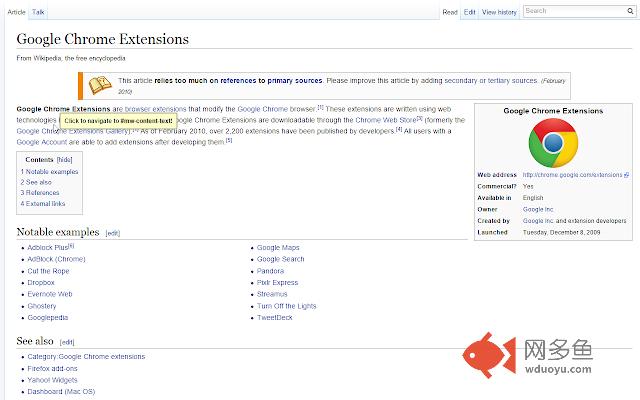Switch to the Talk tab
The image size is (640, 400).
pos(38,12)
